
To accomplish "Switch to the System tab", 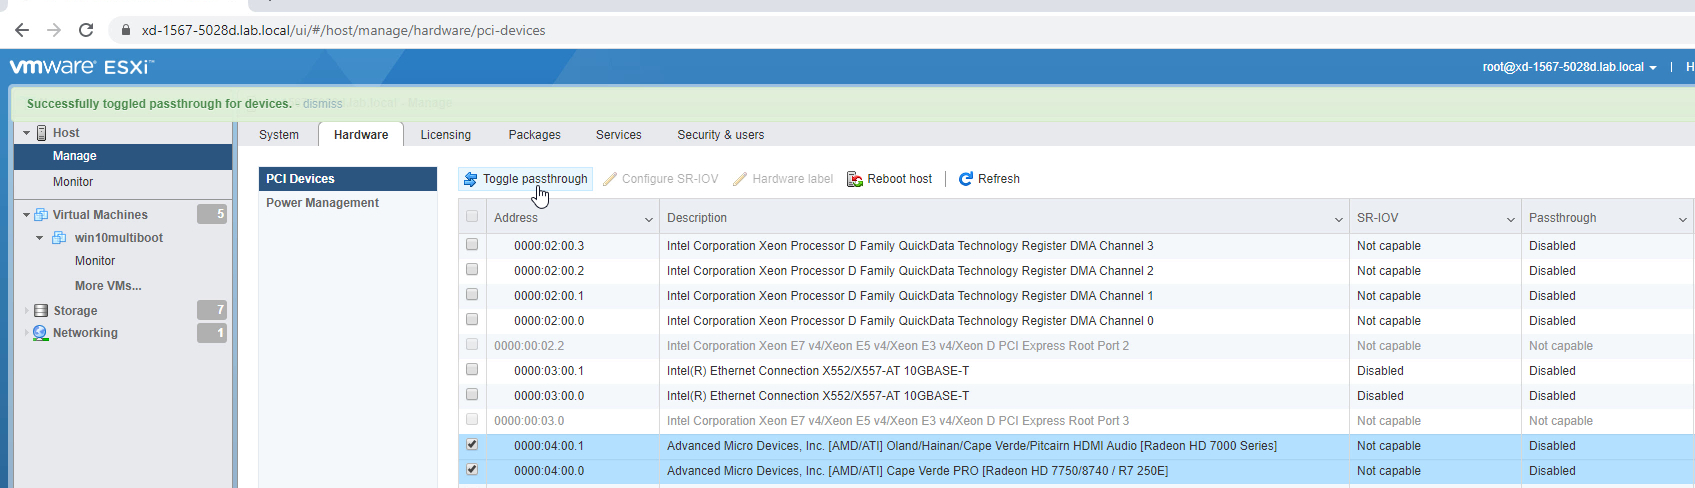I will coord(279,135).
